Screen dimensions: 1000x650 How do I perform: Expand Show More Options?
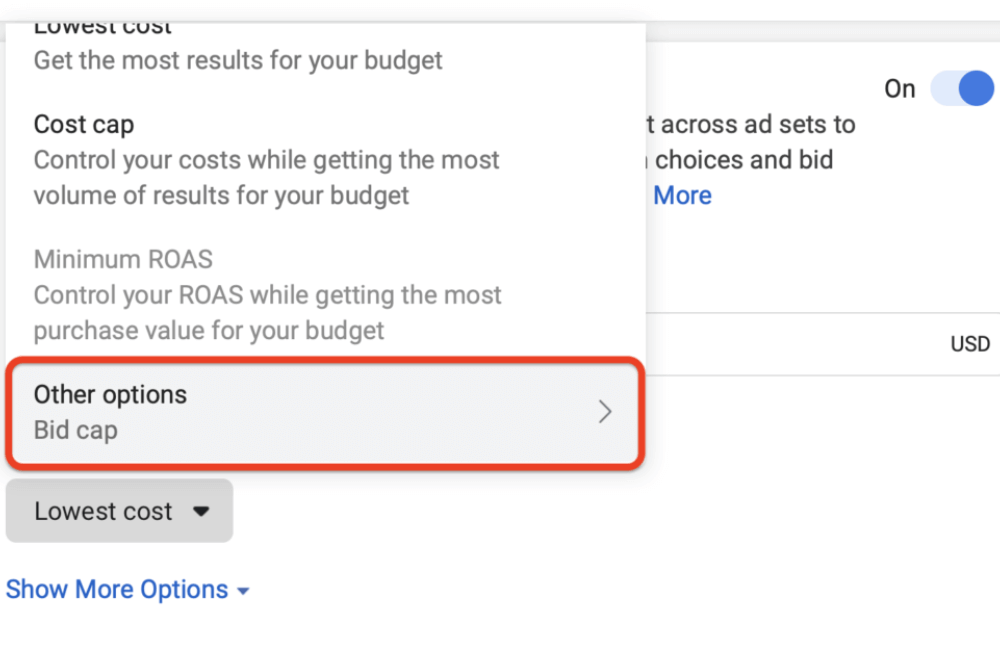point(117,590)
